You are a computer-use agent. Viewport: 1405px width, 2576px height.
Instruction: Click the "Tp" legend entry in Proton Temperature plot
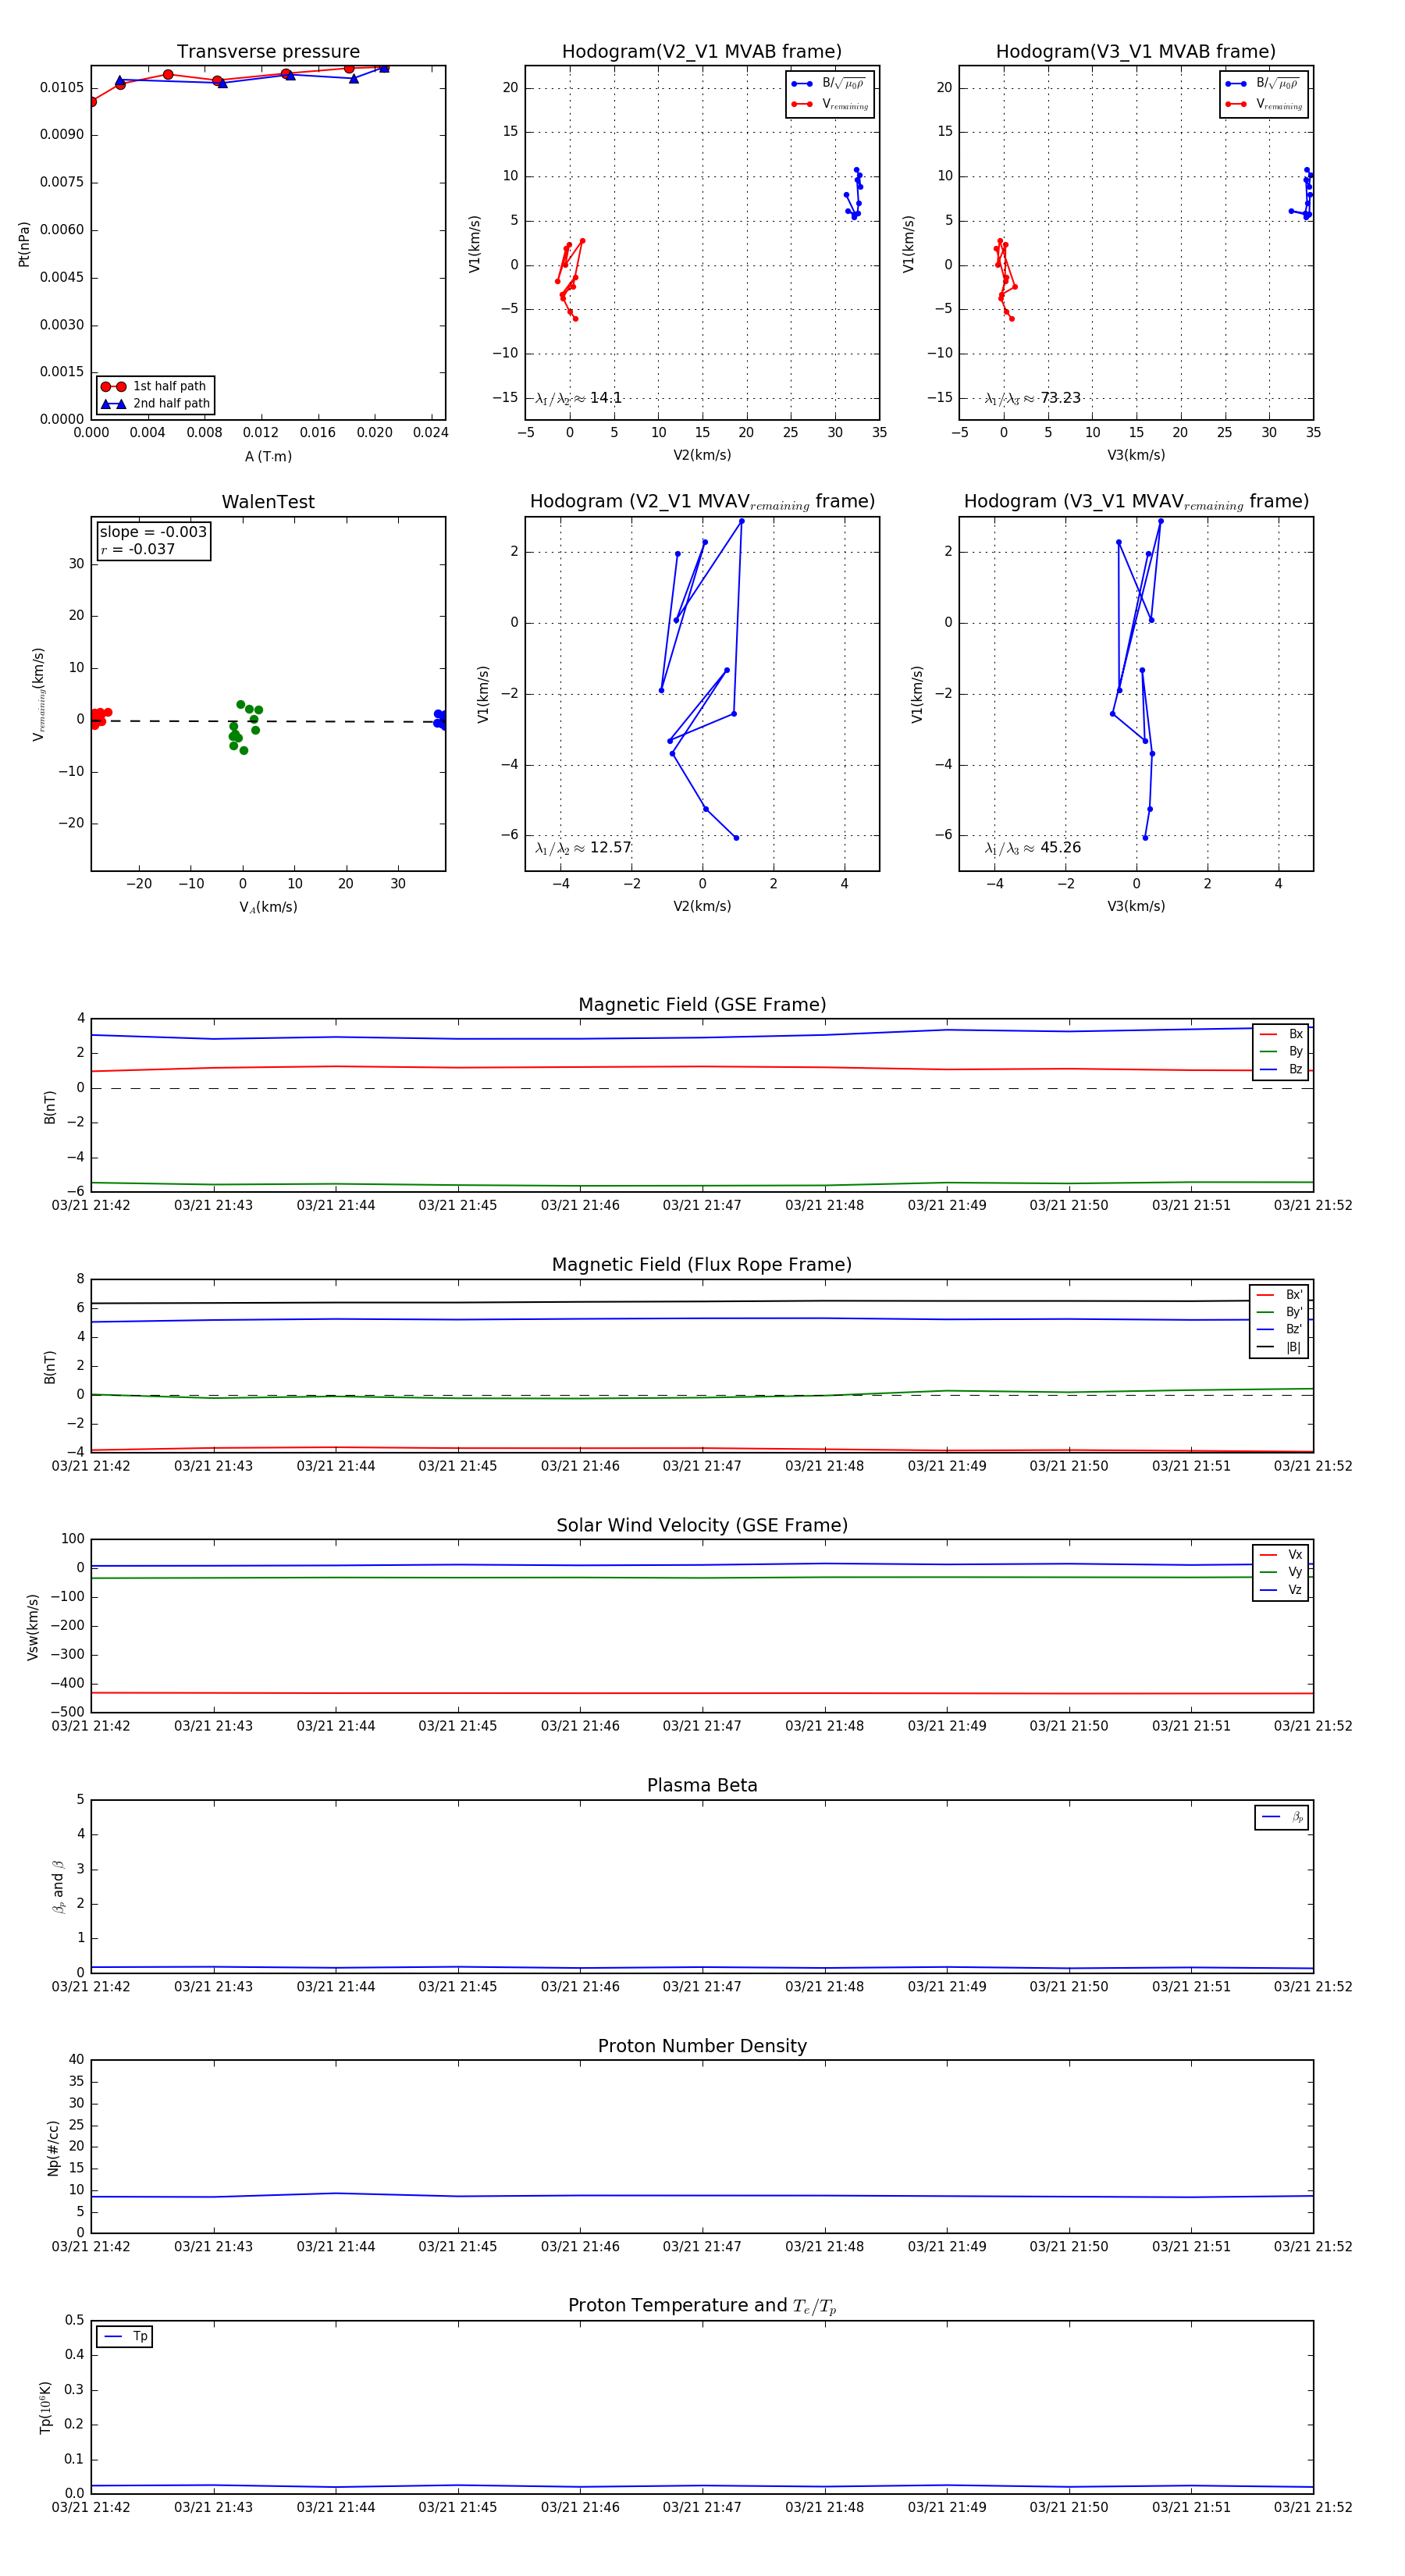(x=125, y=2337)
